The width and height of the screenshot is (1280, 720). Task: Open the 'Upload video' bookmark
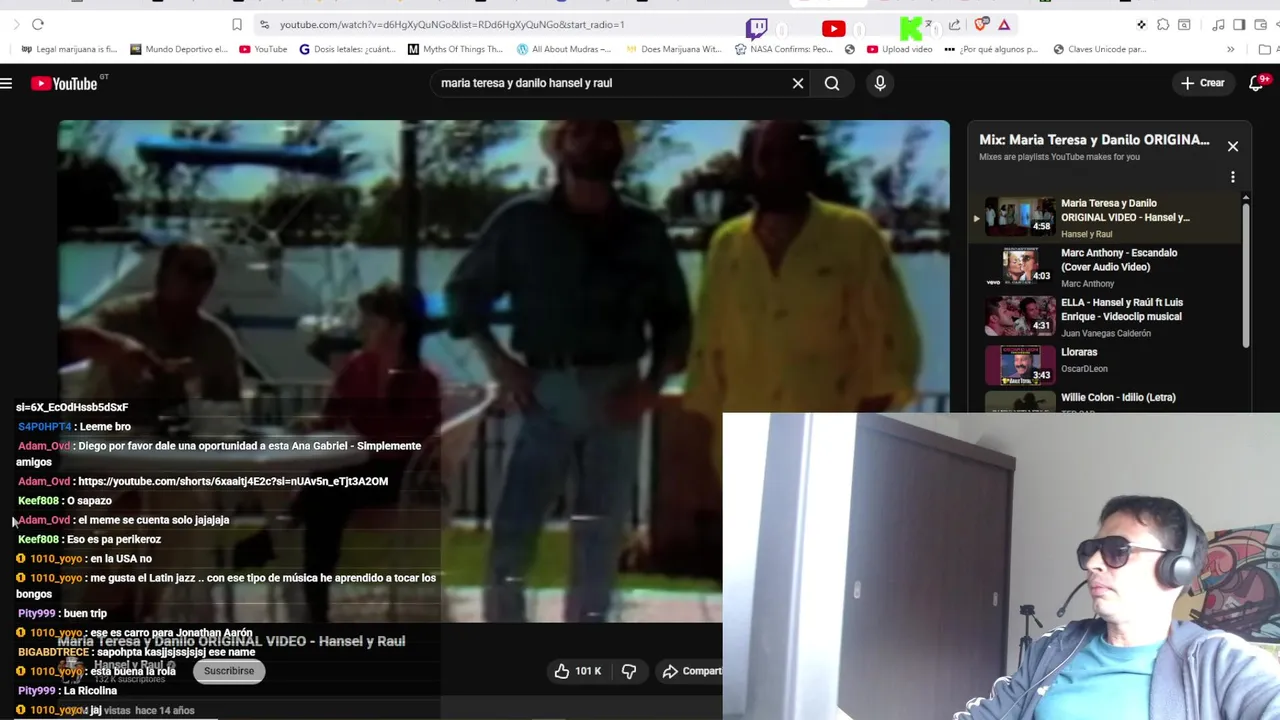[900, 49]
